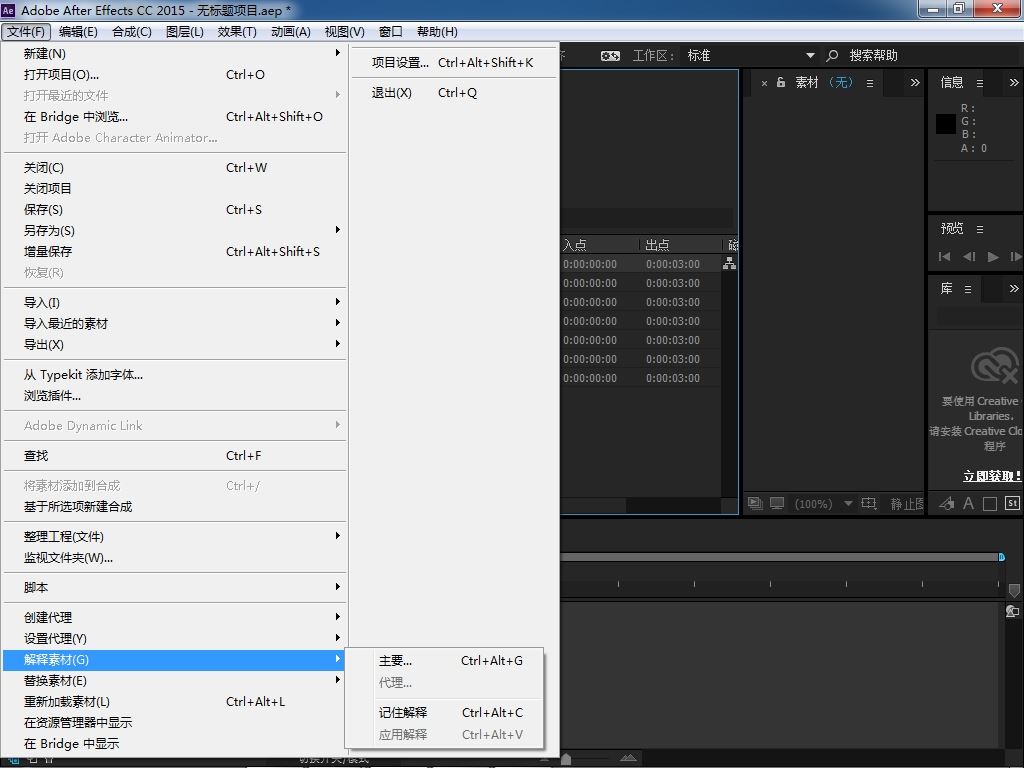
Task: Expand overflow chevron next to 信息 panel
Action: click(1014, 82)
